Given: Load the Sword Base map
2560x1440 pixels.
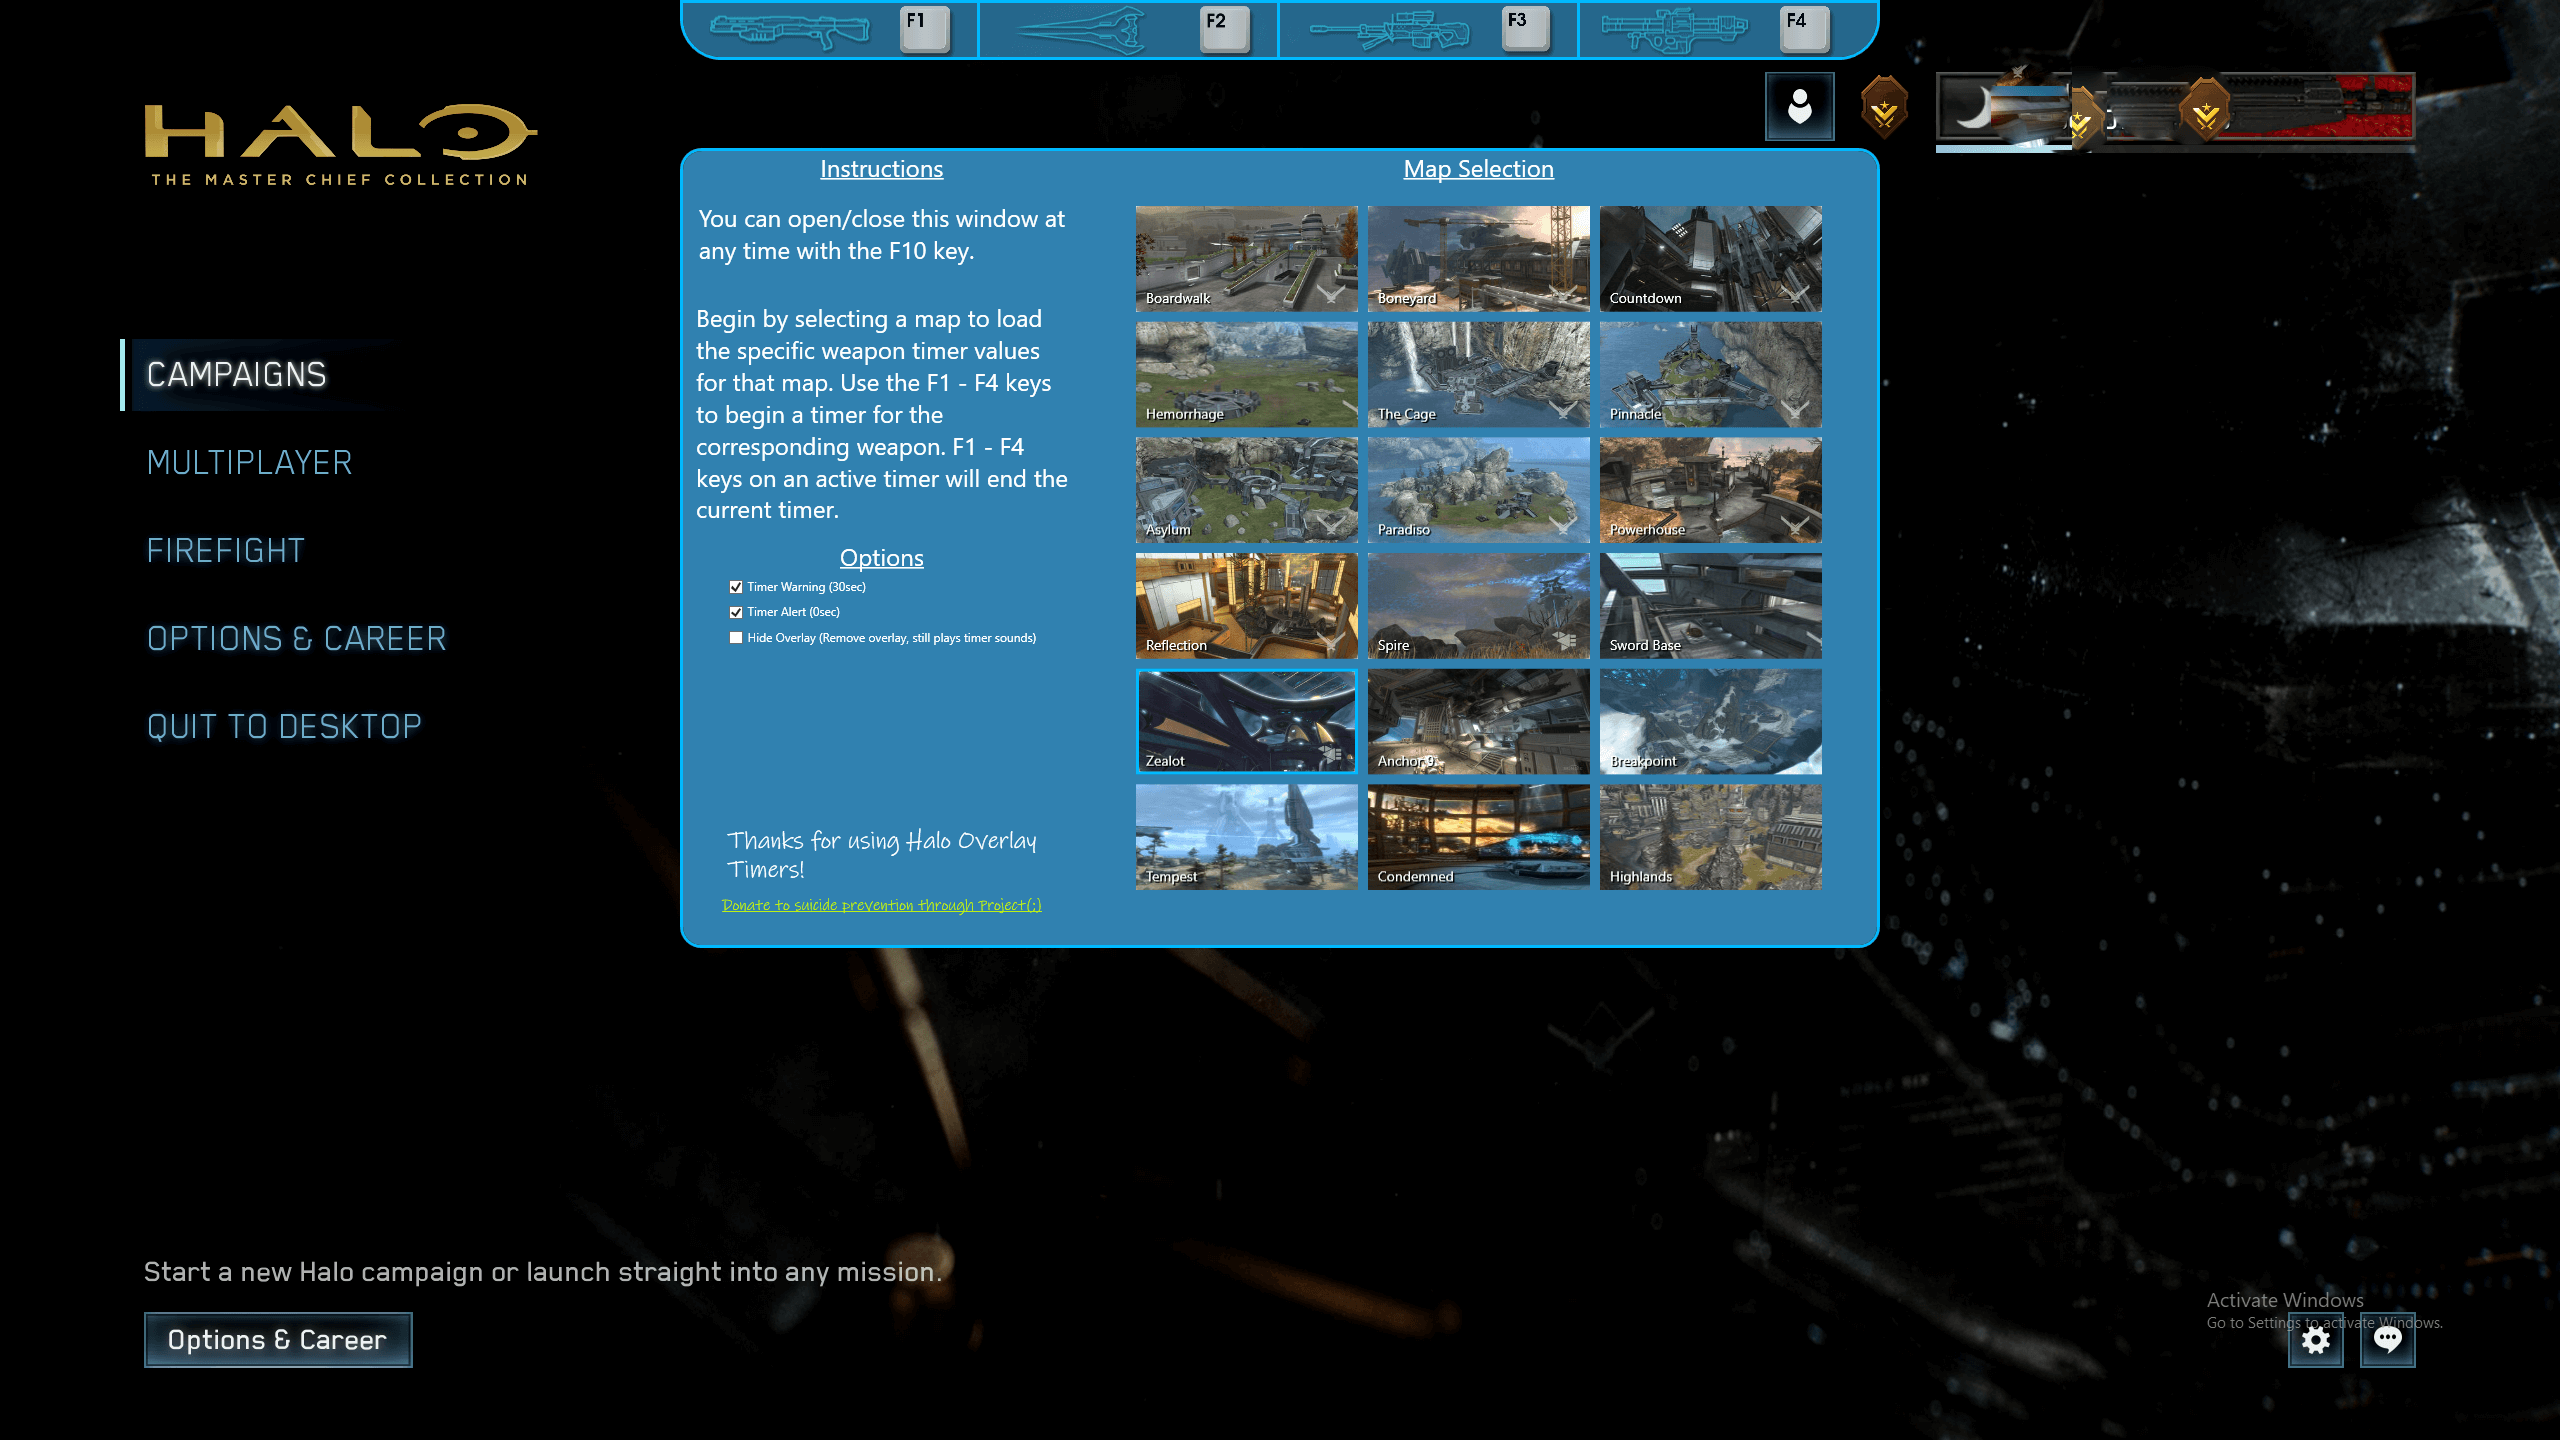Looking at the screenshot, I should pyautogui.click(x=1710, y=606).
